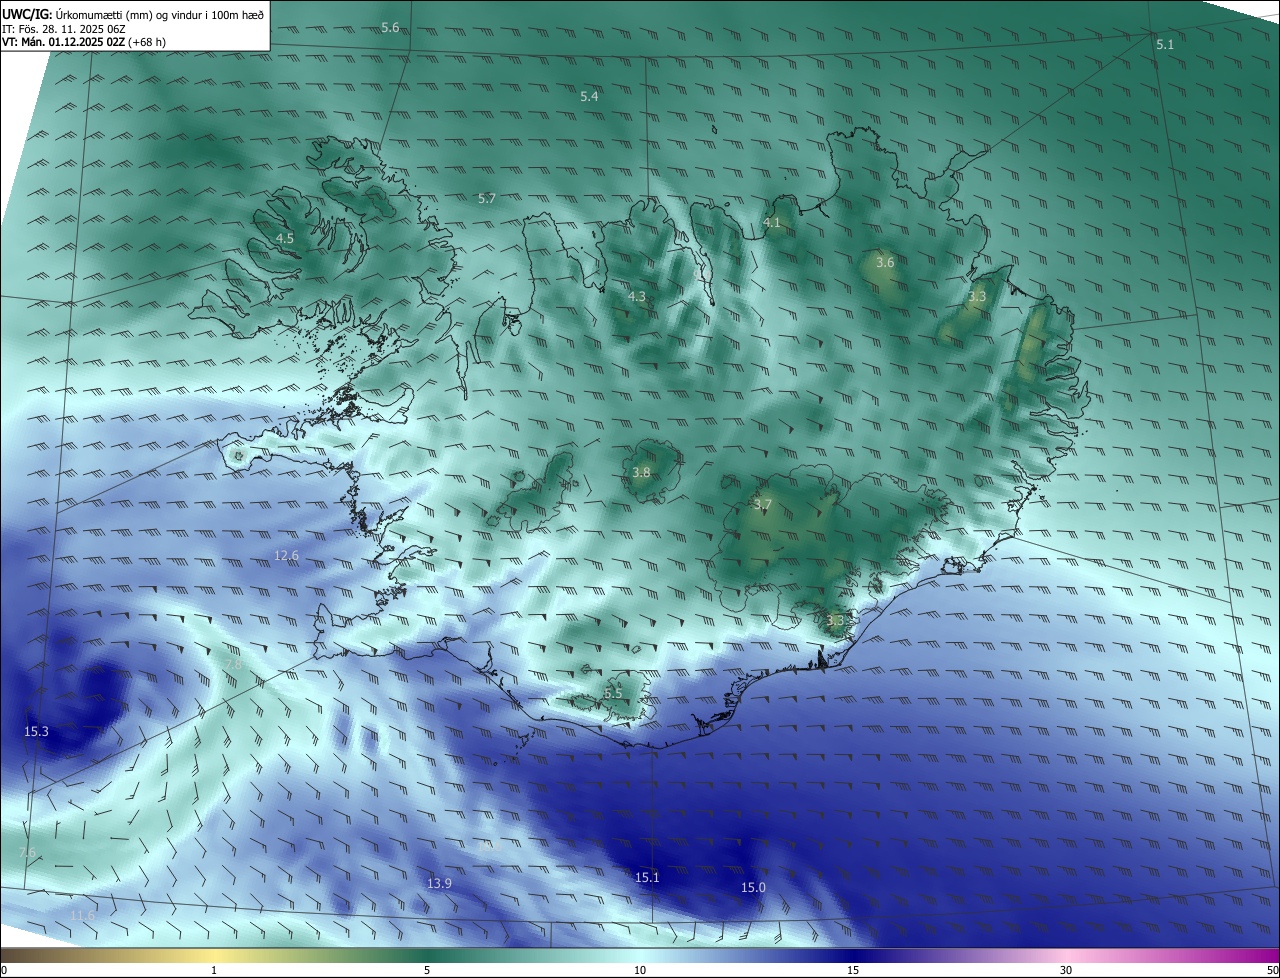Image resolution: width=1280 pixels, height=978 pixels.
Task: Click the colour scale tick labelled 5
Action: pyautogui.click(x=427, y=970)
